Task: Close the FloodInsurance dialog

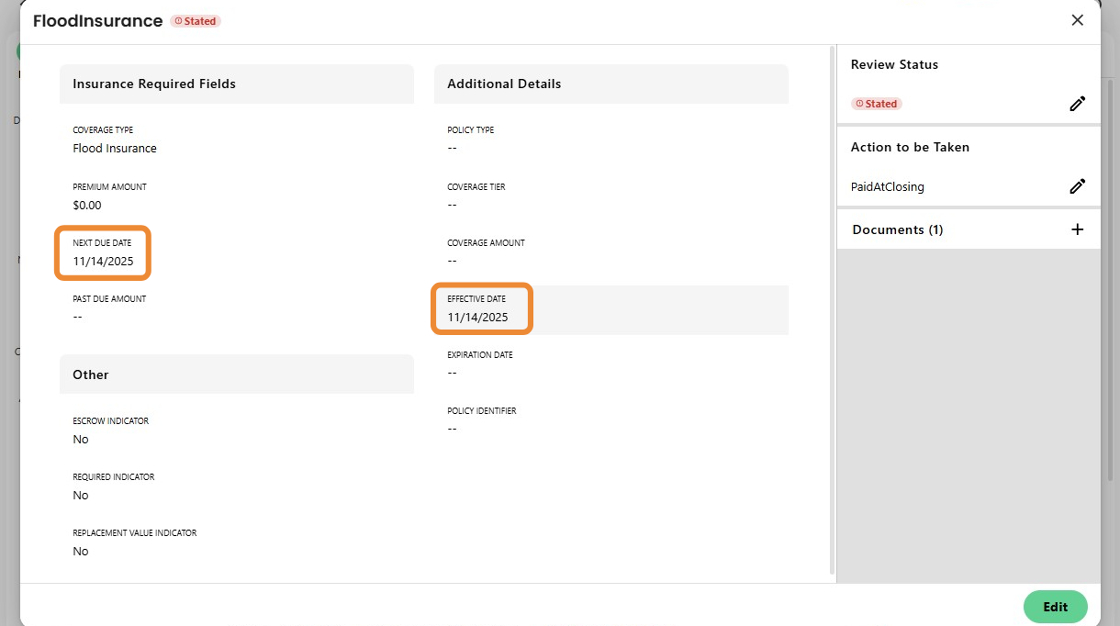Action: (1077, 20)
